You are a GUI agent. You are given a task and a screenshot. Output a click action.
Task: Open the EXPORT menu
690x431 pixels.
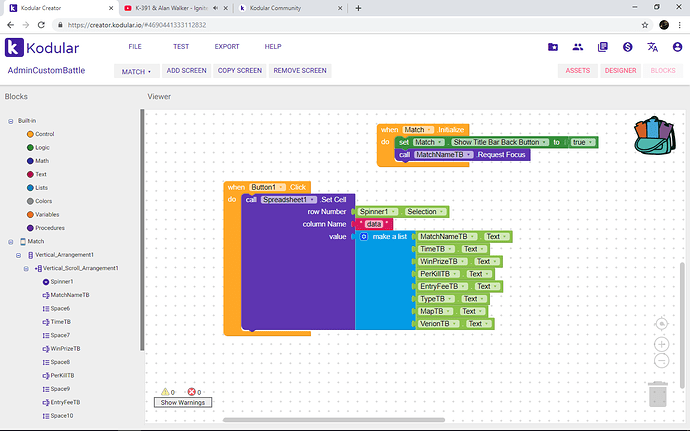tap(227, 47)
